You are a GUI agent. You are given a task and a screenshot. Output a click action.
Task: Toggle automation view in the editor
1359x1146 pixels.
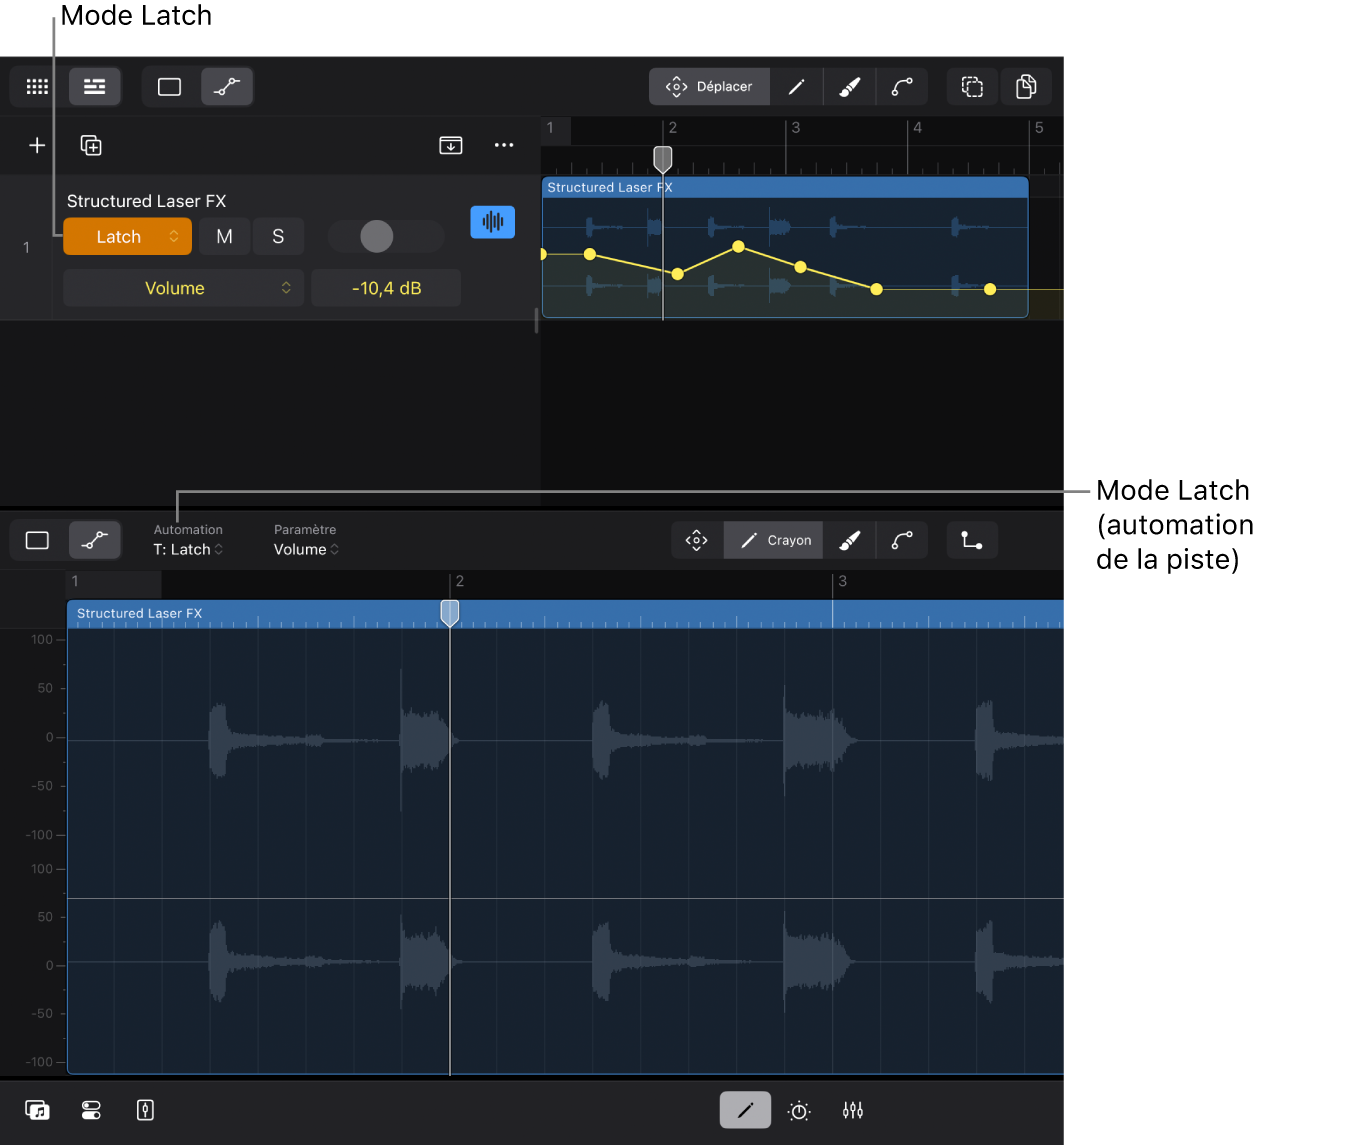point(95,541)
